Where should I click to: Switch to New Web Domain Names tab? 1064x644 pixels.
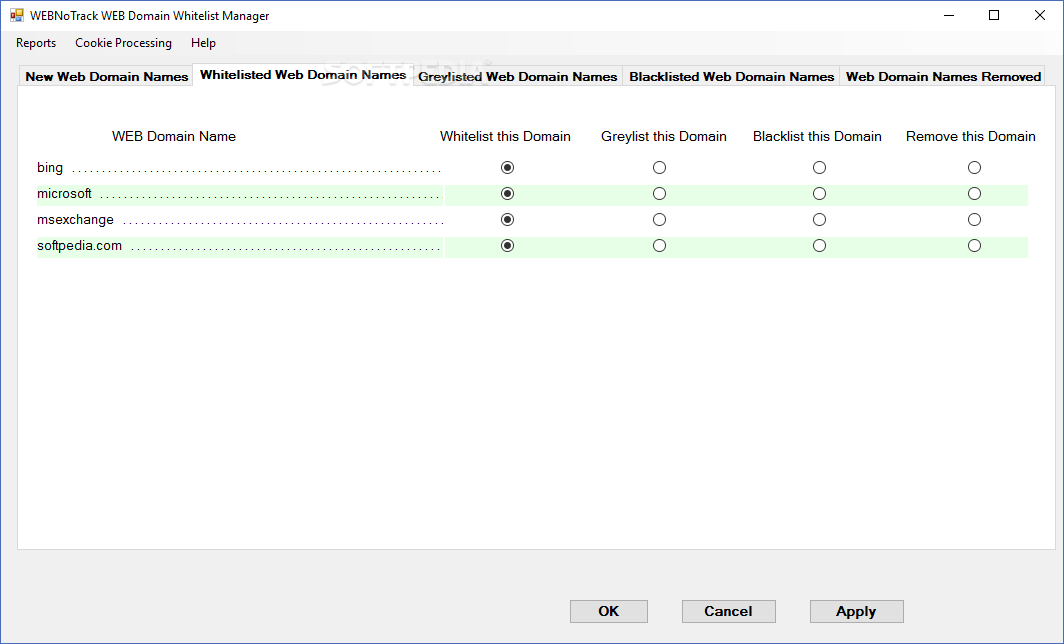[107, 77]
